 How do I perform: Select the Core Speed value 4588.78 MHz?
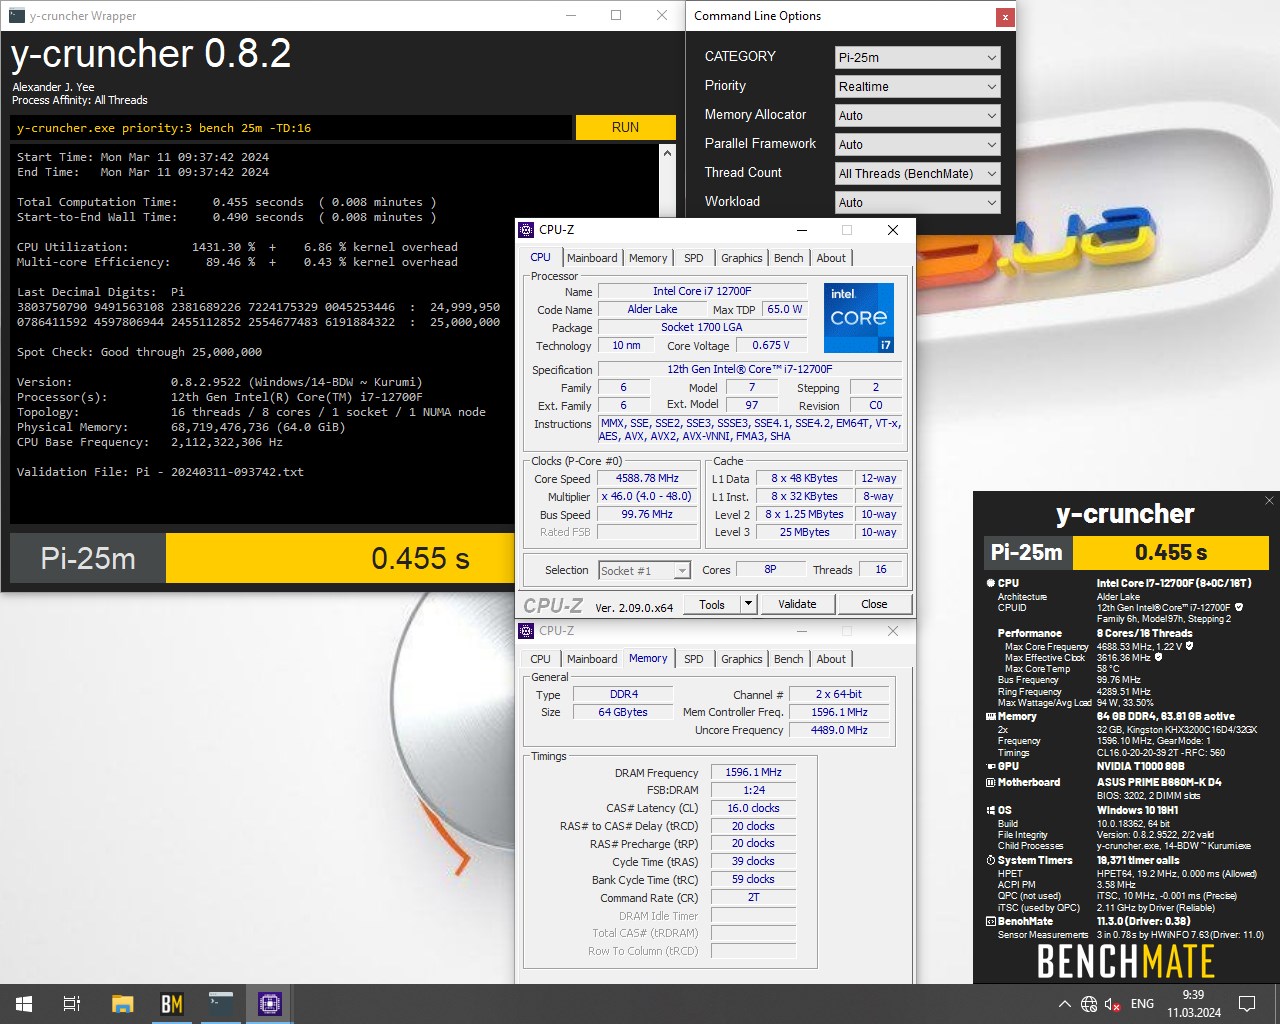click(647, 478)
